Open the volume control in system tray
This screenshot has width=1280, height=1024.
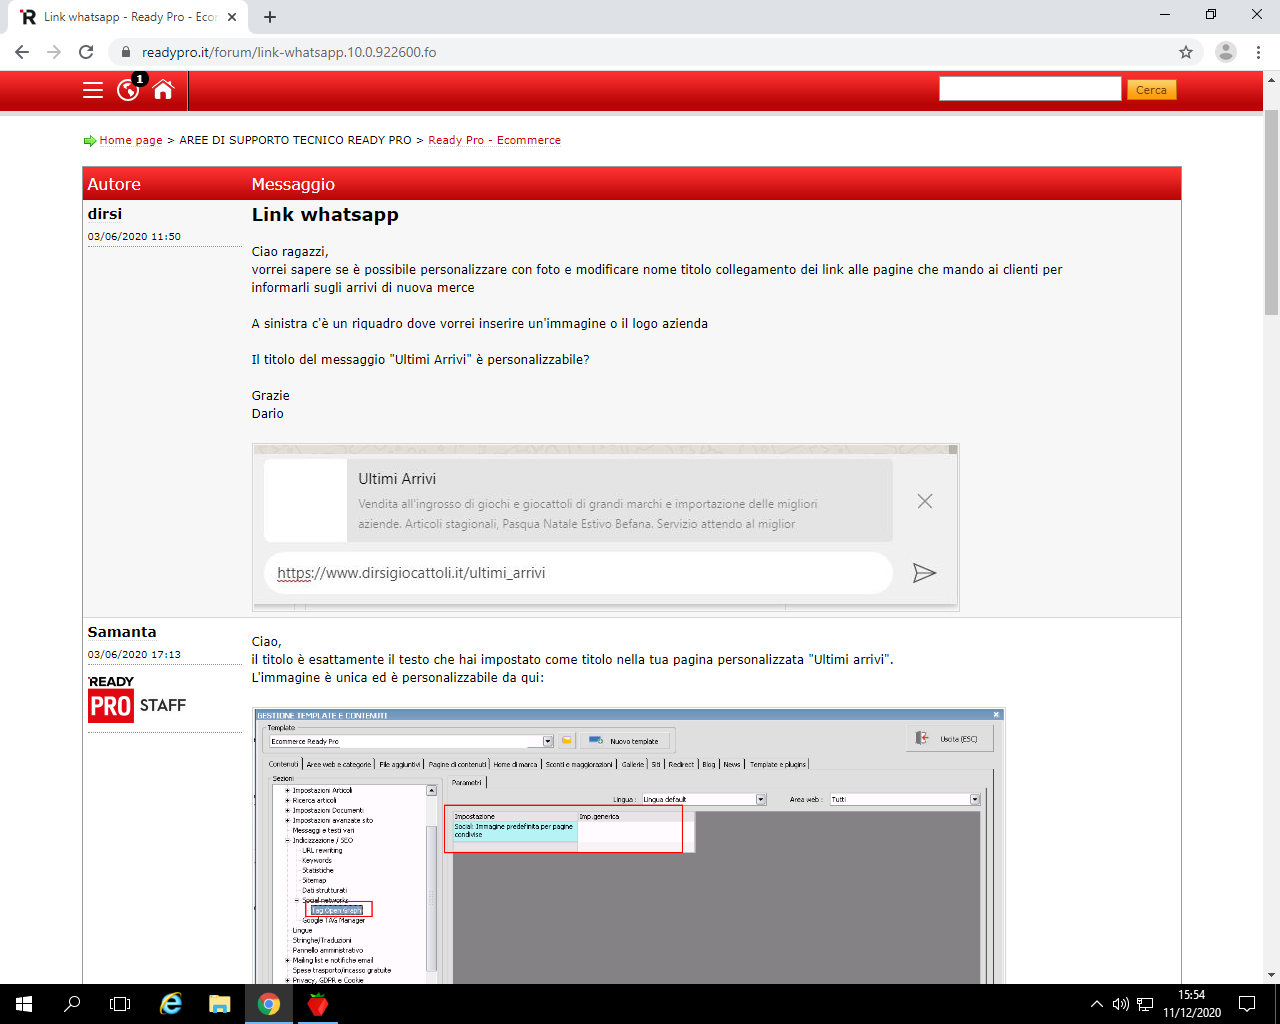pyautogui.click(x=1120, y=1004)
